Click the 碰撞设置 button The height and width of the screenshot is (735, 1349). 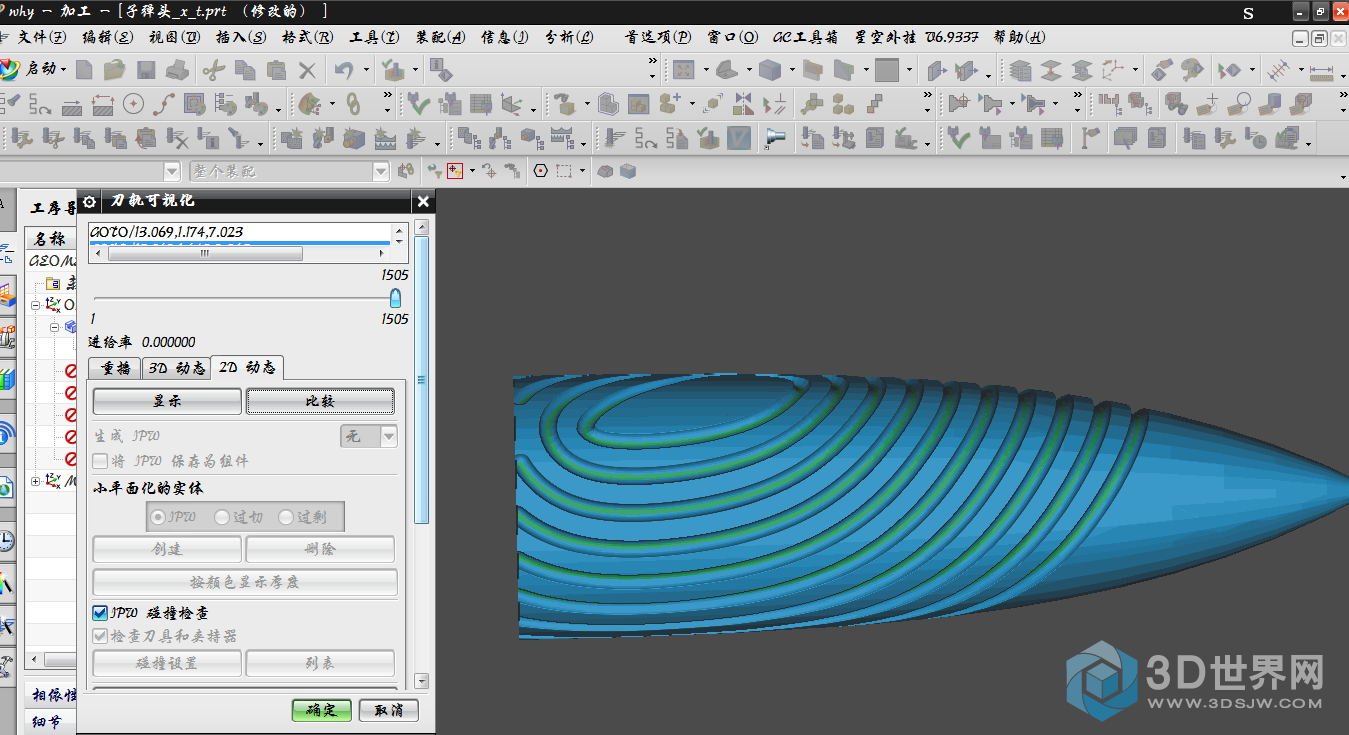(x=167, y=663)
